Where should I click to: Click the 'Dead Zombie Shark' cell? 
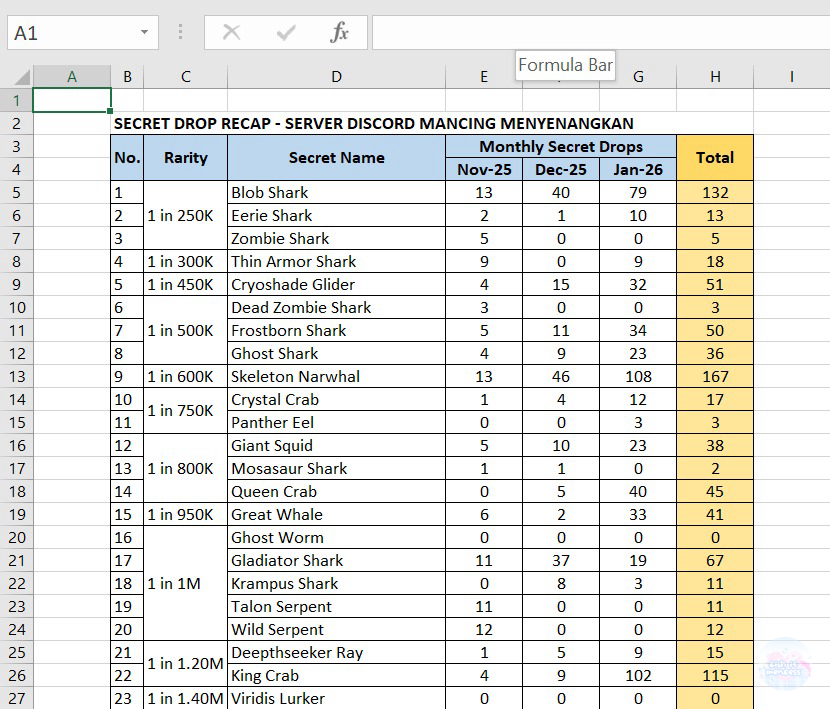pos(336,308)
